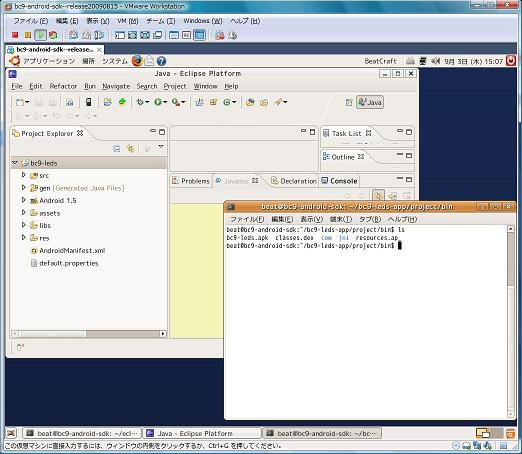The width and height of the screenshot is (522, 454).
Task: Click the Open Perspective icon beside Java
Action: [x=349, y=102]
